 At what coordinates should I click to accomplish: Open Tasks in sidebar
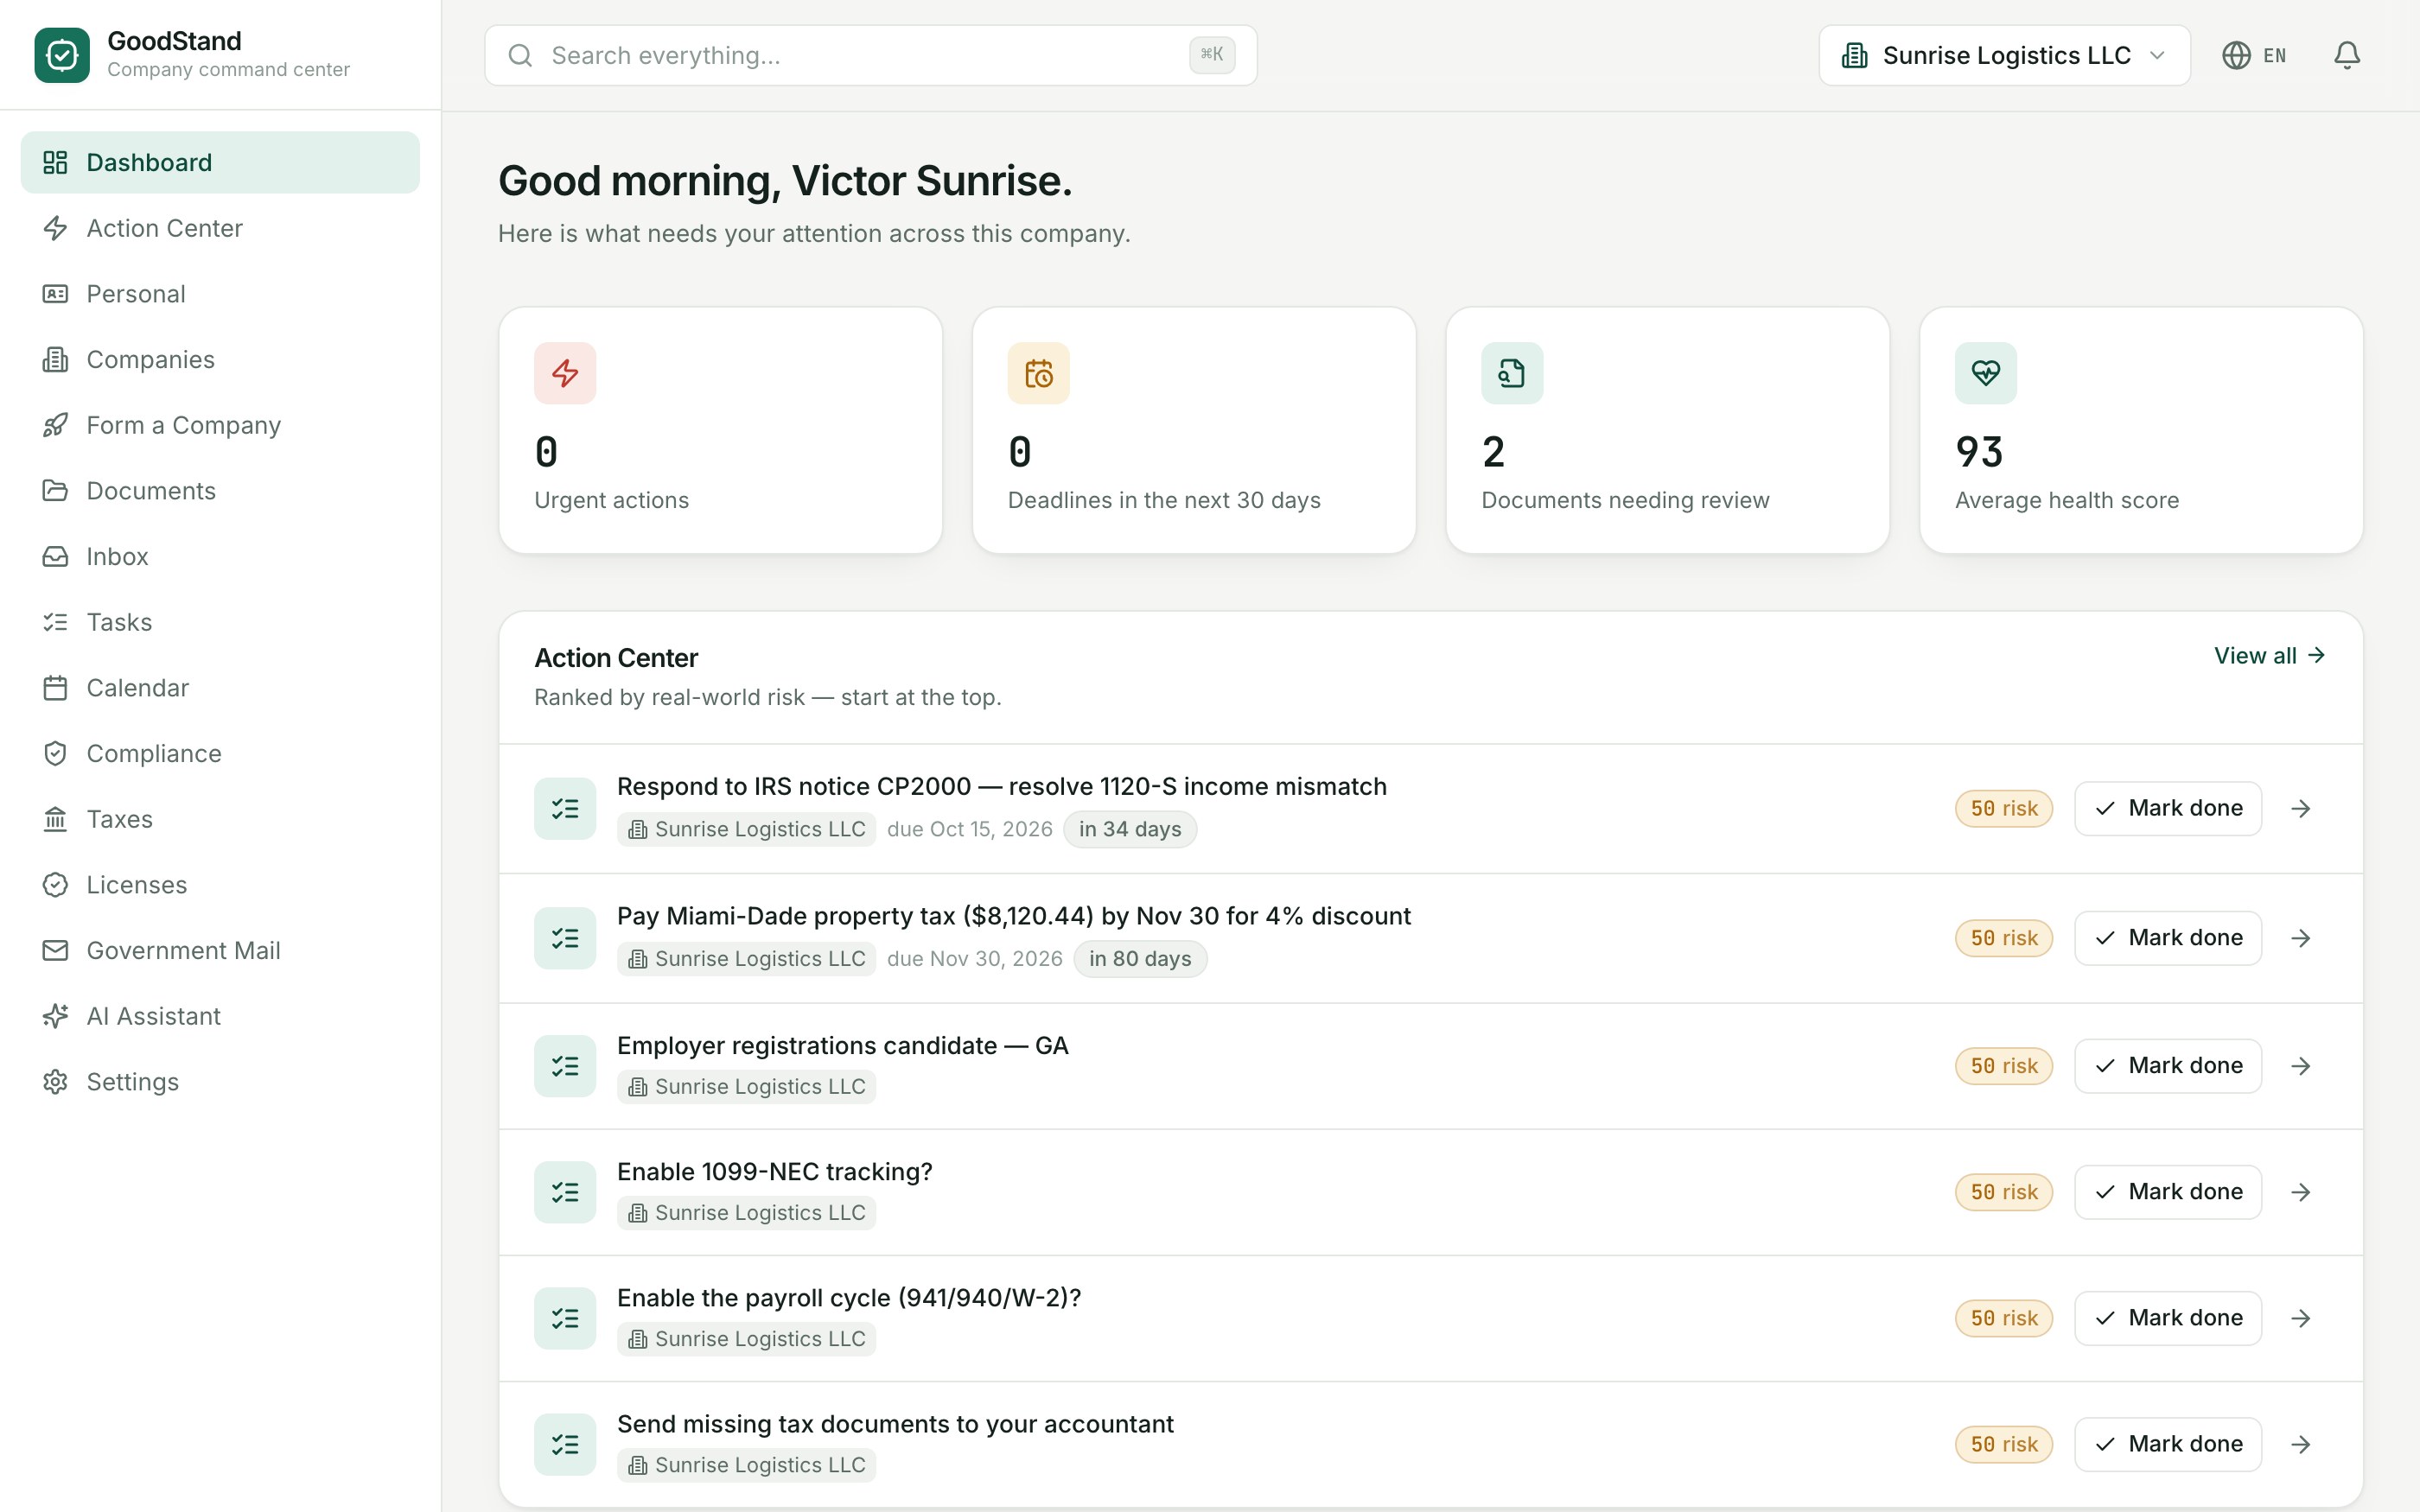220,622
